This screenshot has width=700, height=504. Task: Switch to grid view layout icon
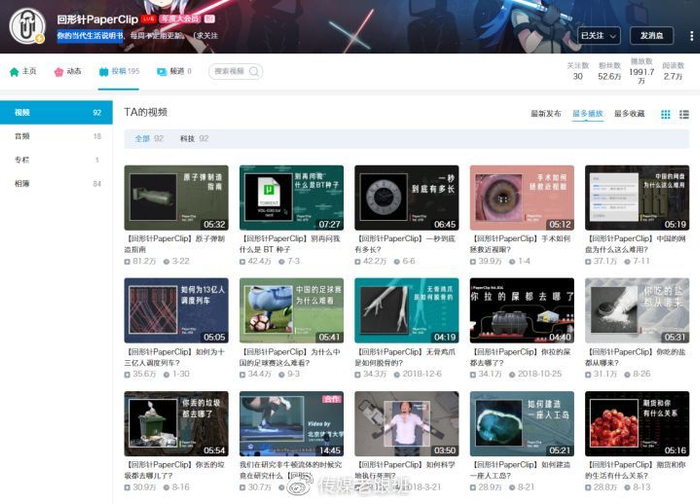pos(666,115)
